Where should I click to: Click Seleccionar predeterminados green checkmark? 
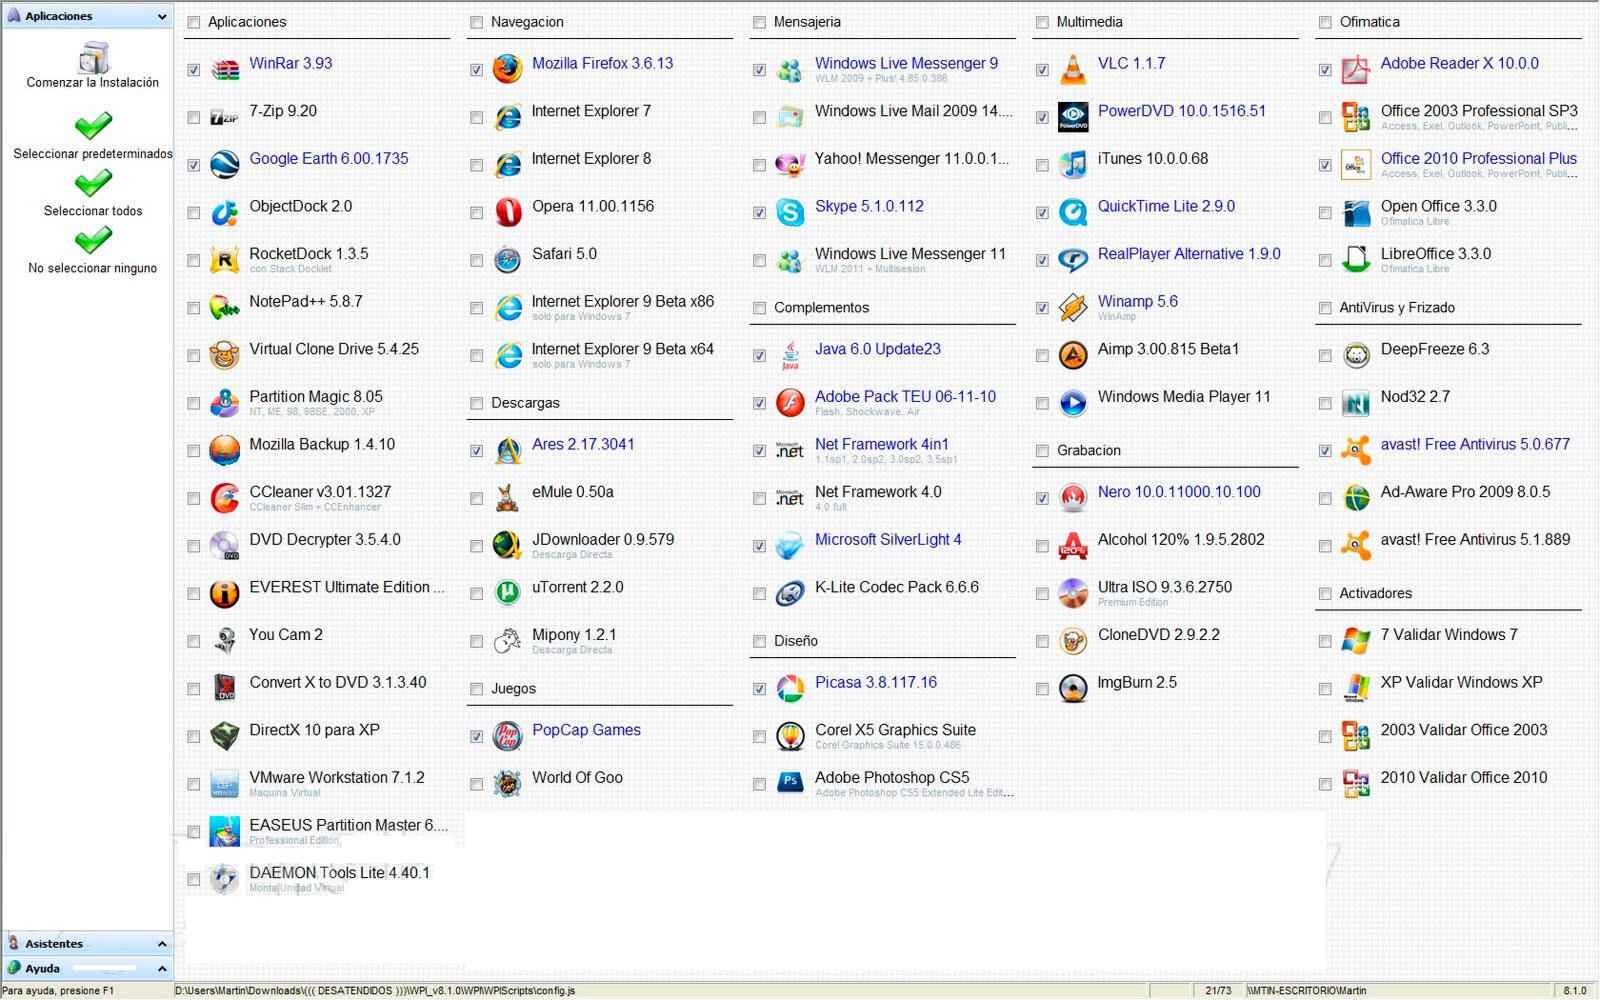[x=93, y=126]
